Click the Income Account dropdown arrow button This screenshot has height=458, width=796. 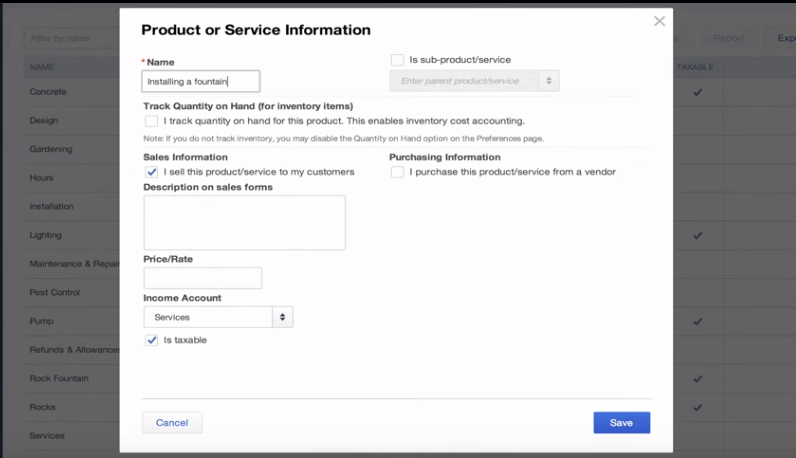point(282,317)
